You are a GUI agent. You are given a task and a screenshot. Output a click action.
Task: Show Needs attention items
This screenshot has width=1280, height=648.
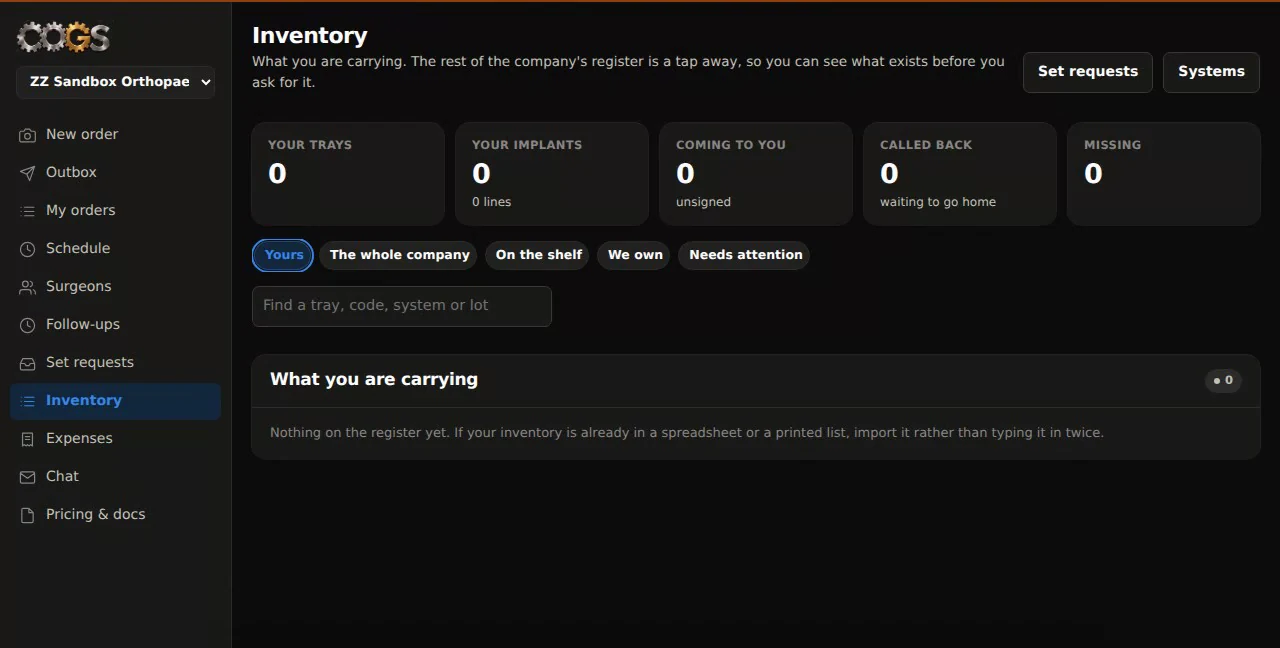(746, 255)
